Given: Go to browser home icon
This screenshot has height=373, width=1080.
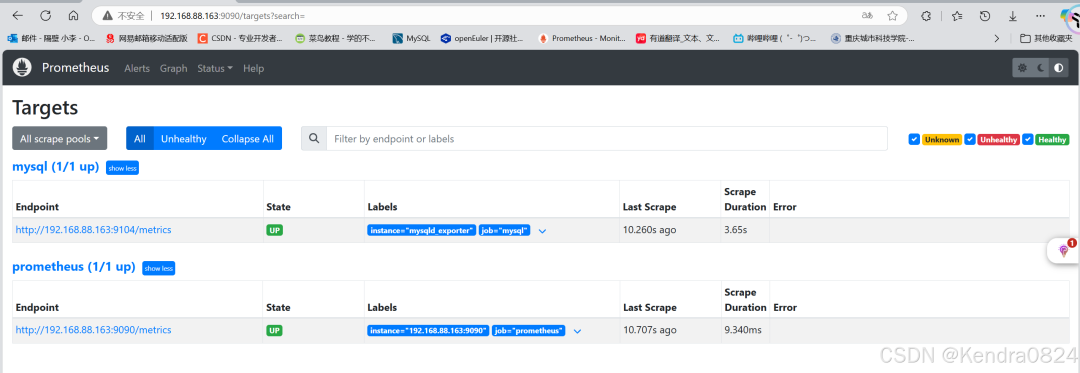Looking at the screenshot, I should coord(74,15).
